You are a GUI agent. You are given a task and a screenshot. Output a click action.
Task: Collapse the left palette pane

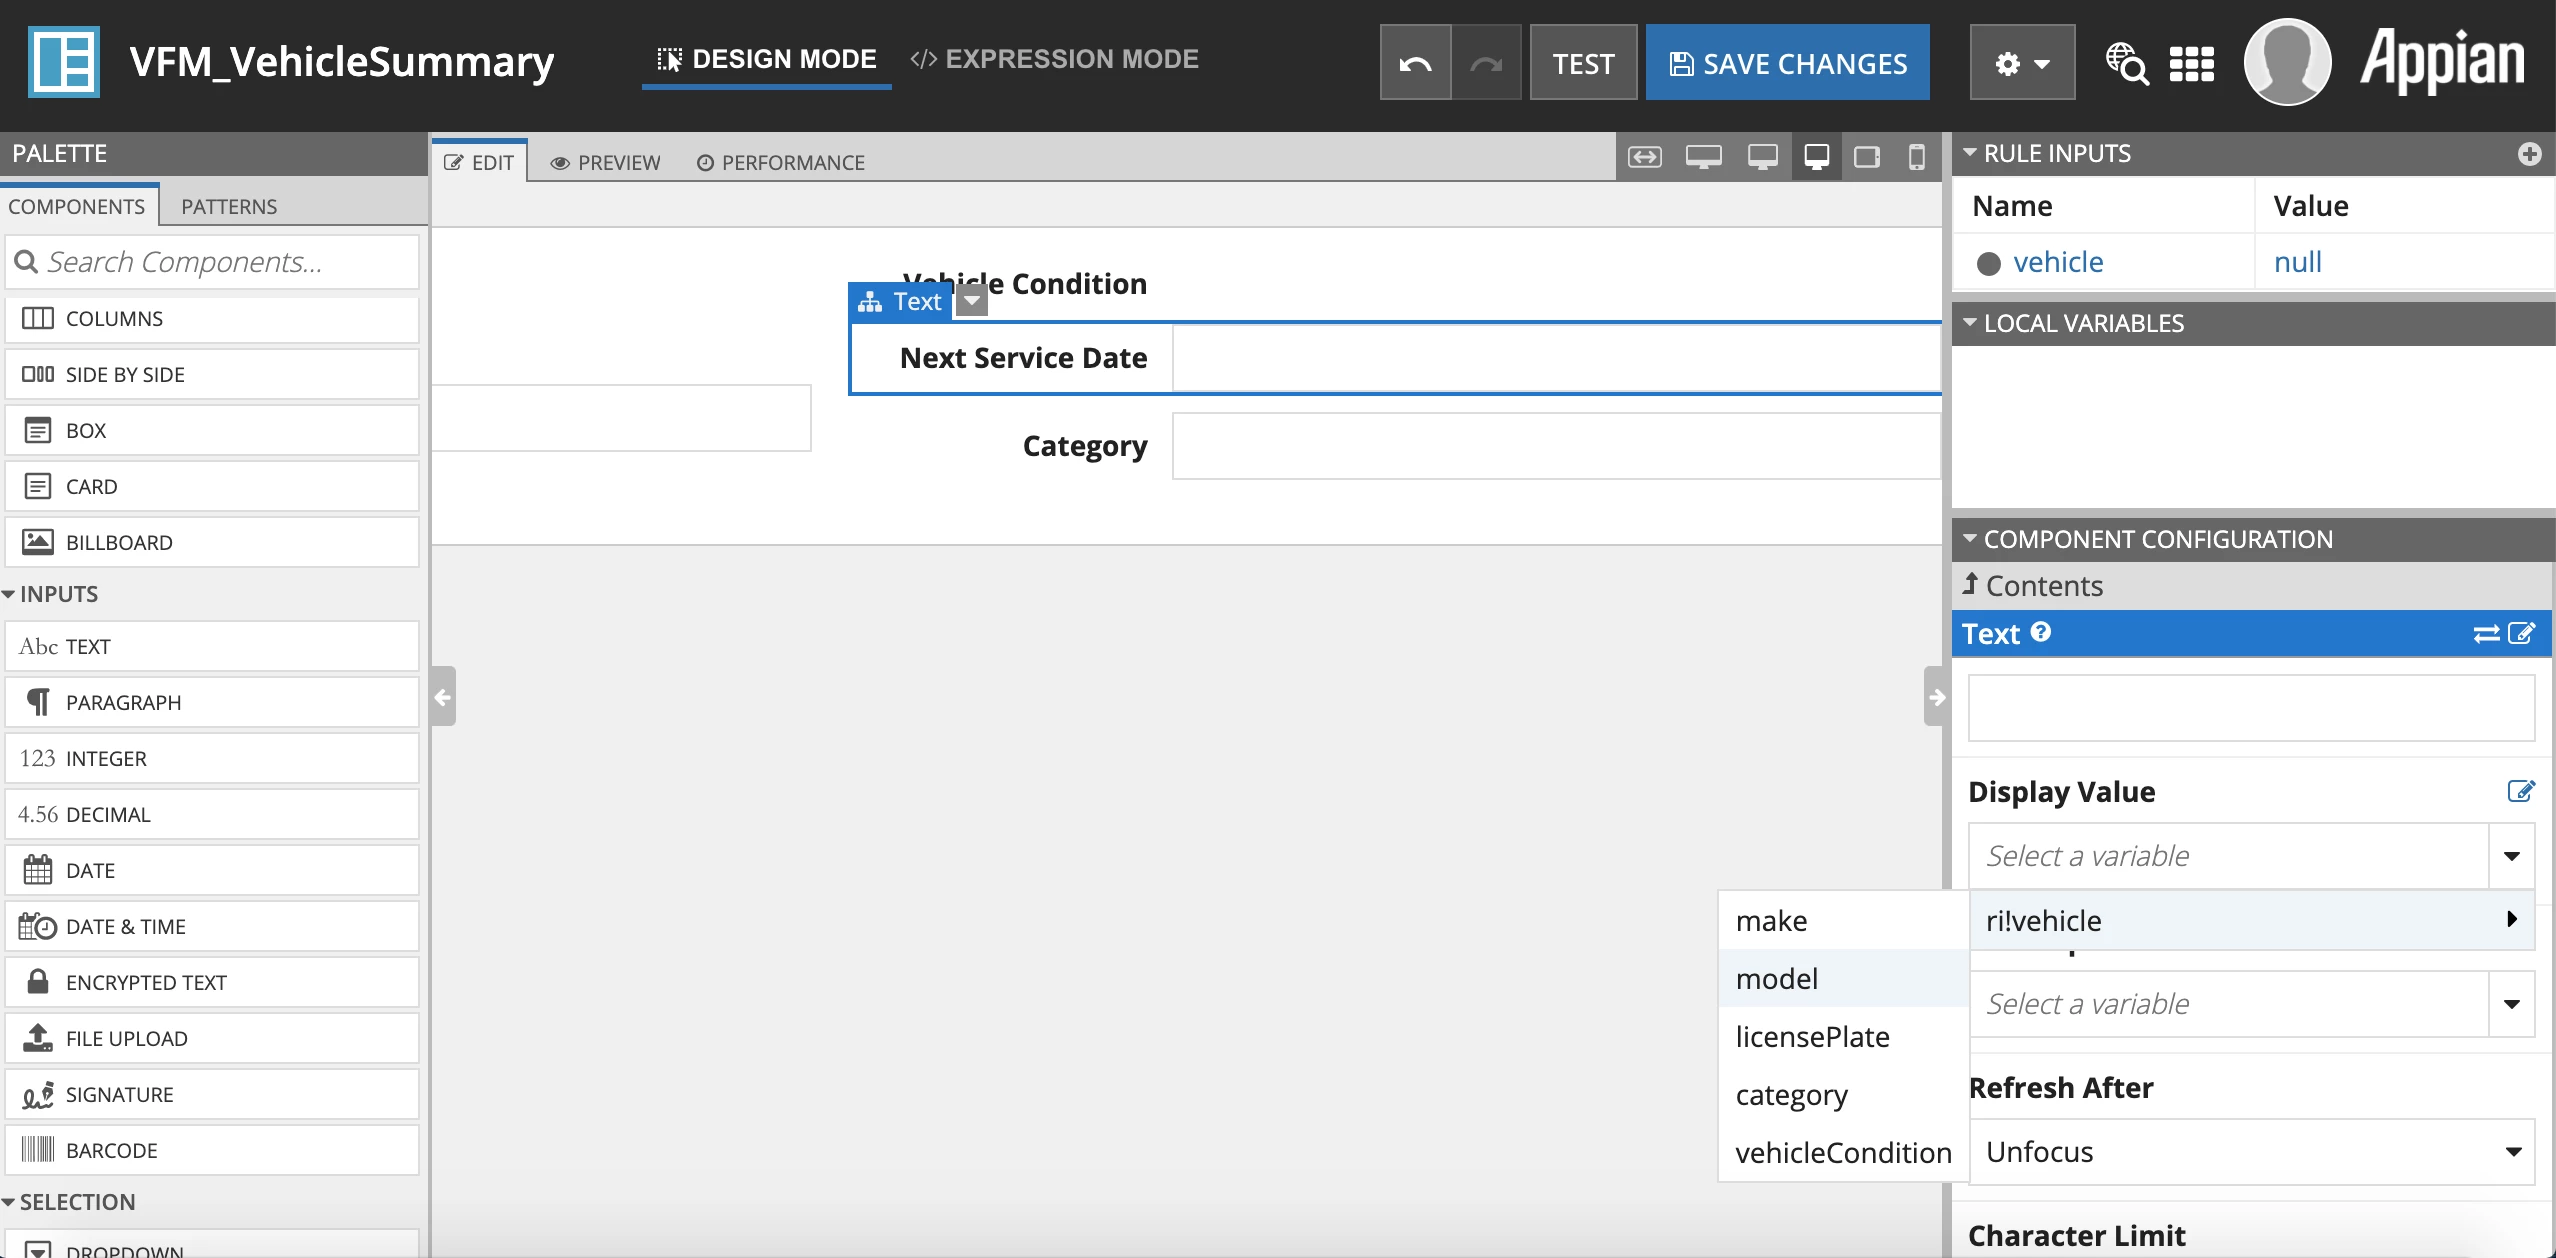tap(443, 696)
